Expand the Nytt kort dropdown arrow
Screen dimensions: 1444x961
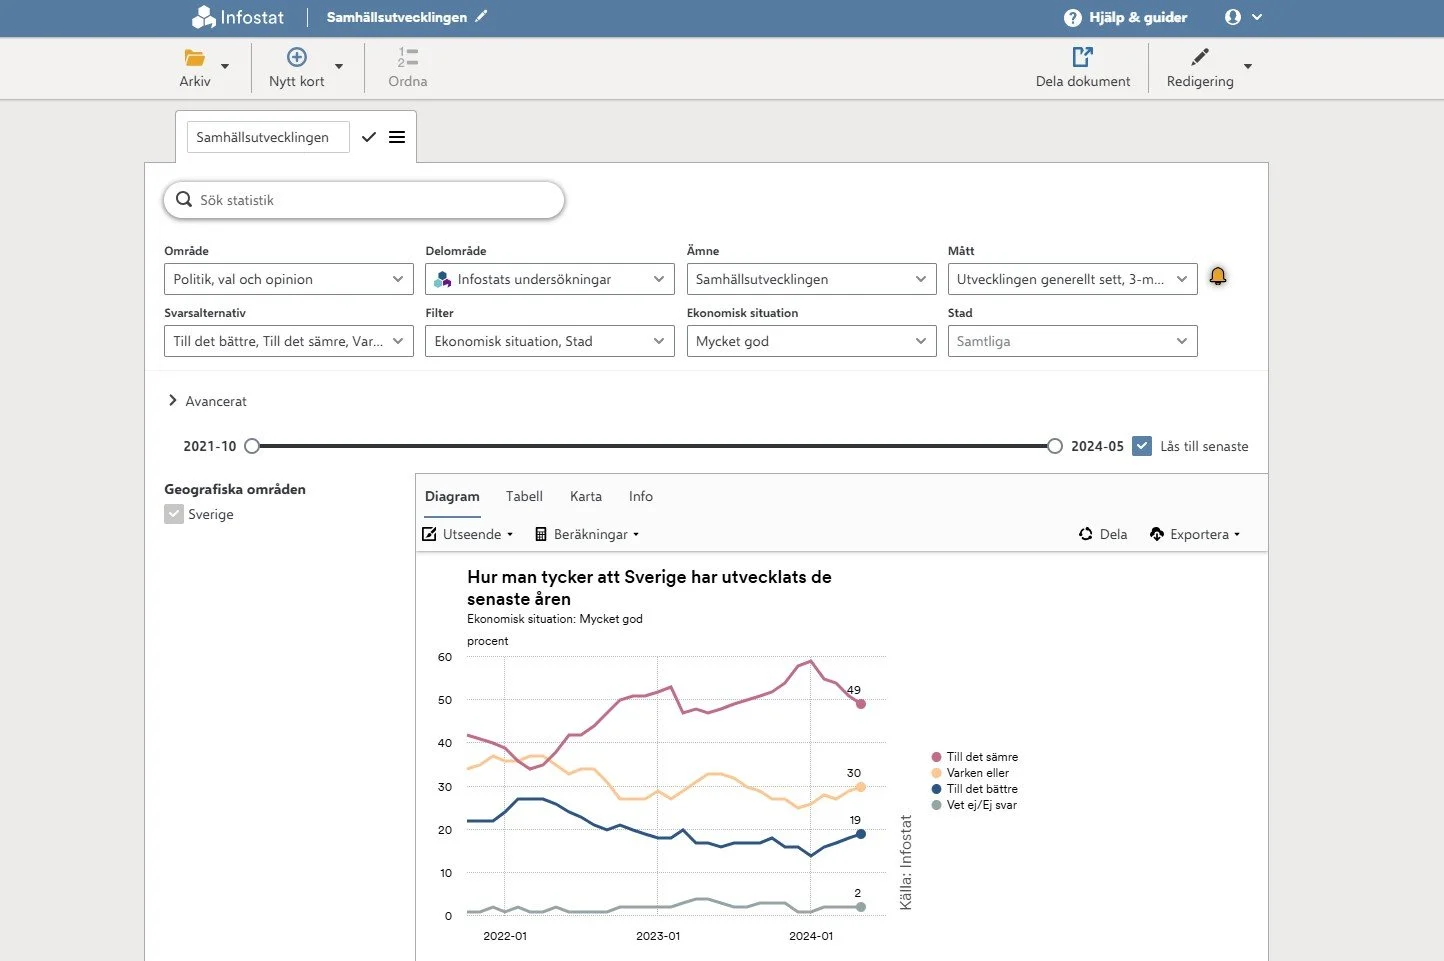tap(339, 67)
